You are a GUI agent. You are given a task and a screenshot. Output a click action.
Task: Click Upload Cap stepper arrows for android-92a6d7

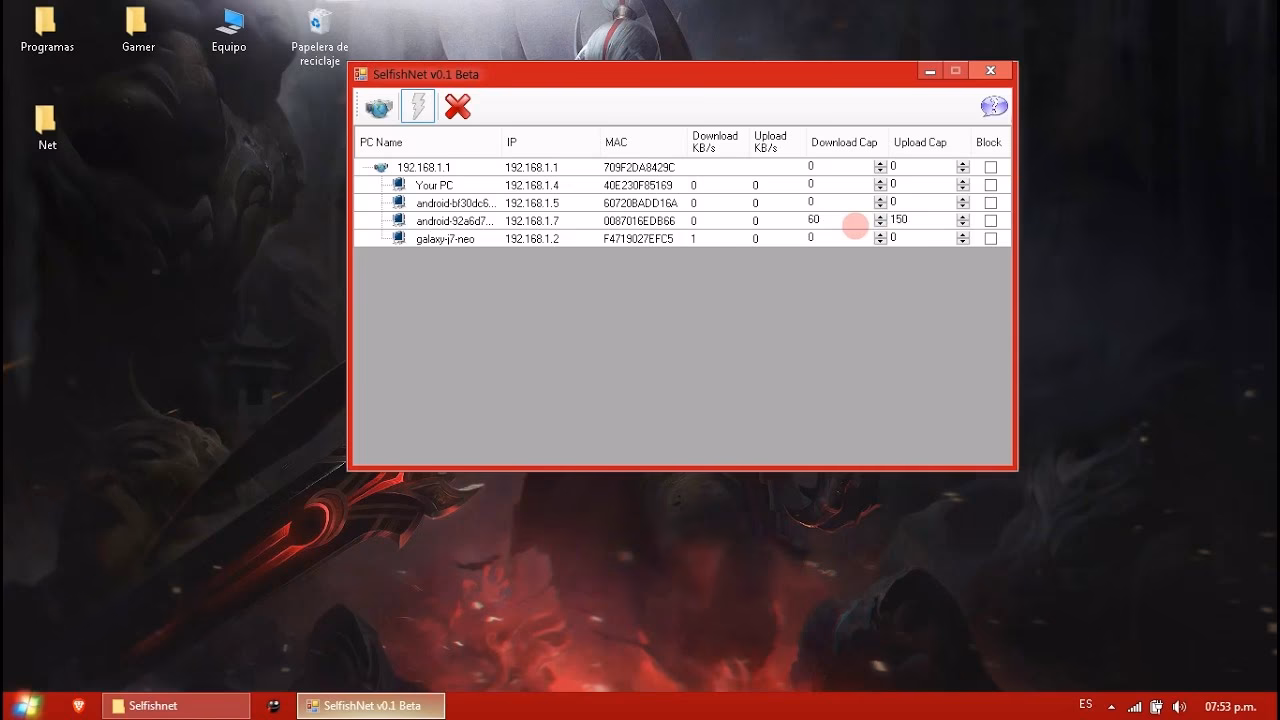[x=963, y=220]
